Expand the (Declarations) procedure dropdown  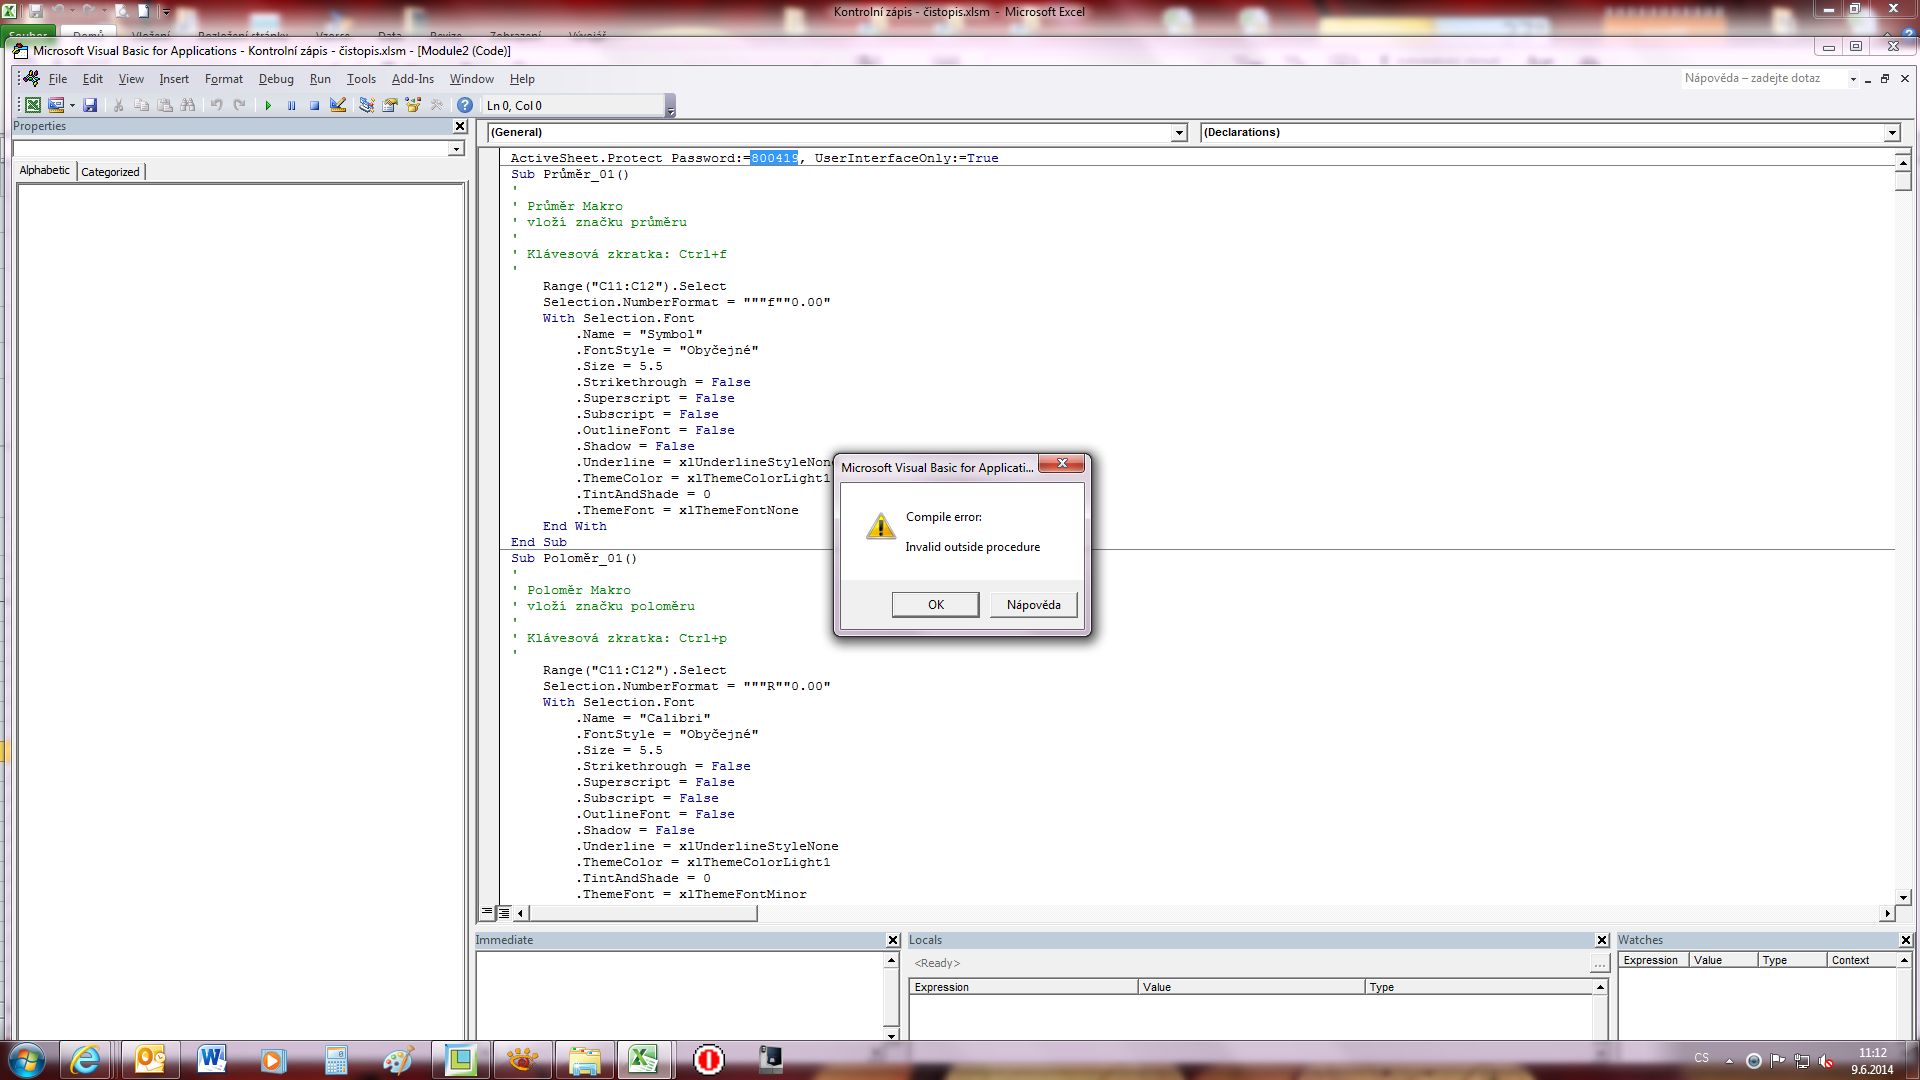coord(1892,133)
